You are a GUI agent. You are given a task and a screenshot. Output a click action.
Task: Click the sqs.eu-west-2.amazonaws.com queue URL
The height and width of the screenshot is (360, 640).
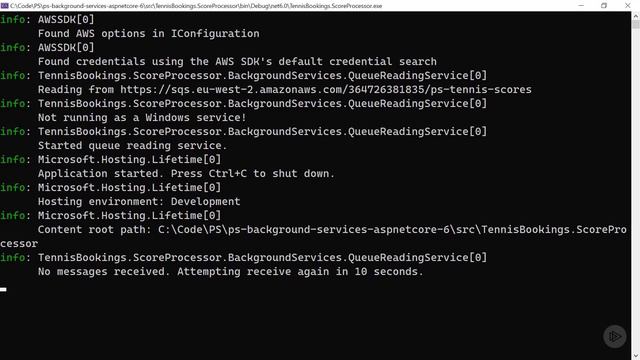[x=326, y=89]
